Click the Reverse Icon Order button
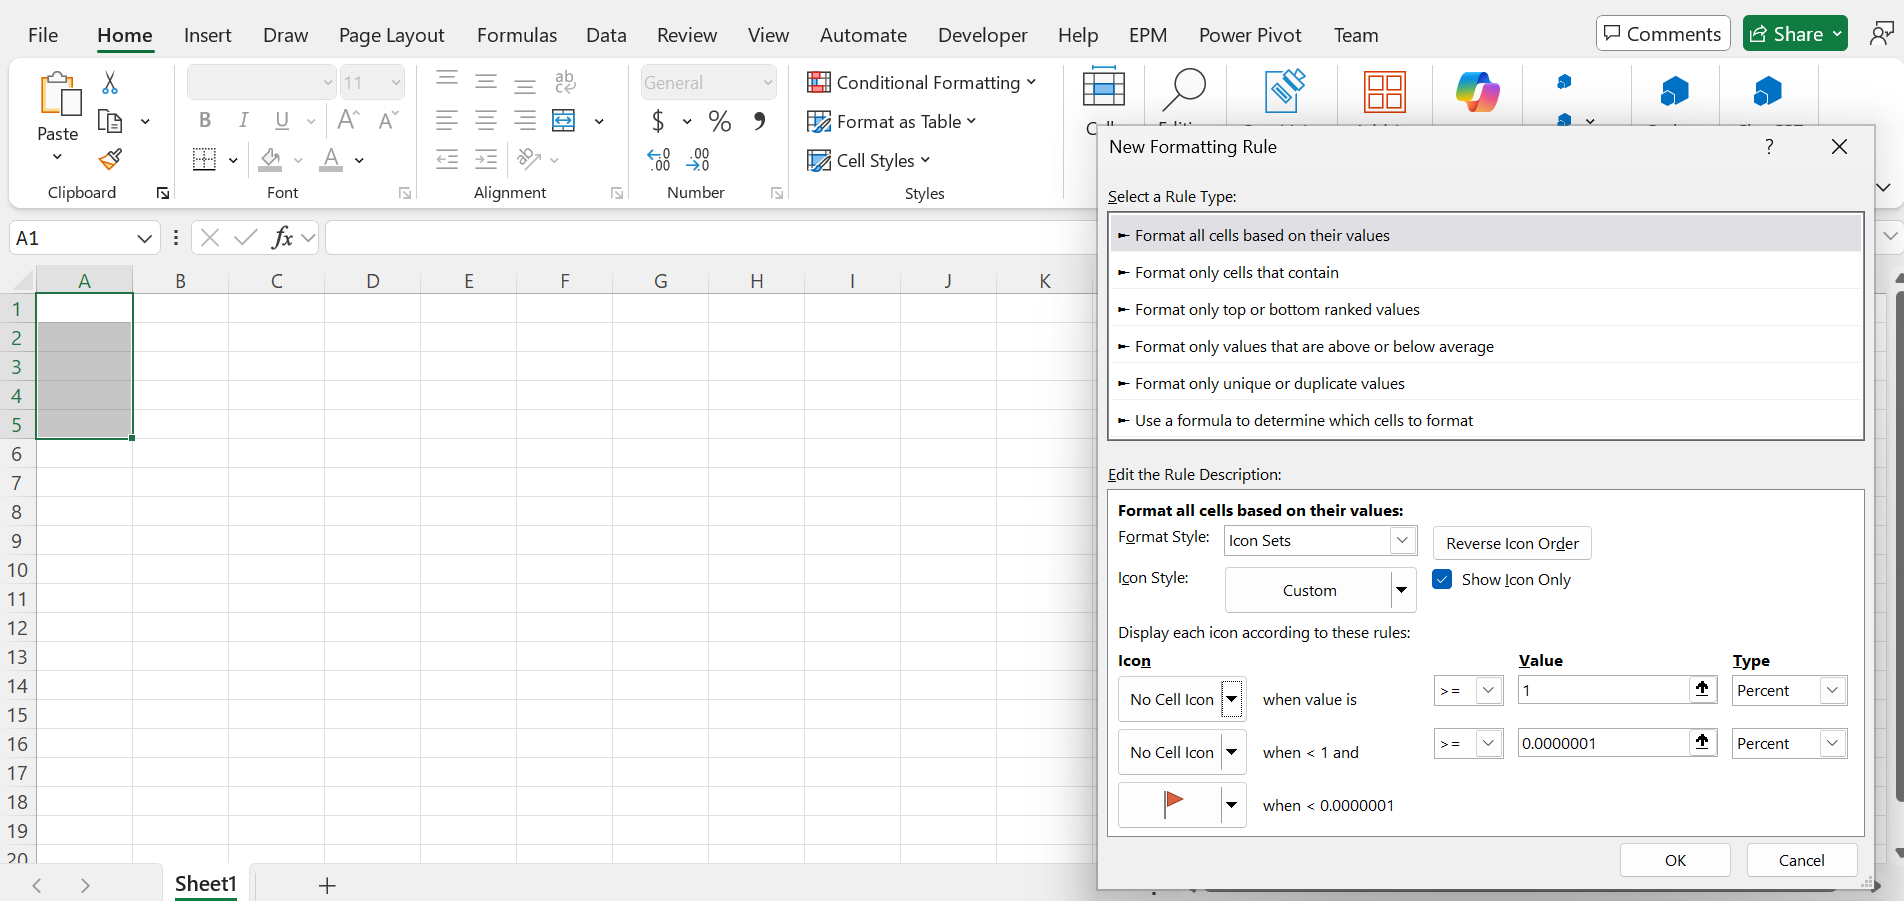 pos(1512,543)
